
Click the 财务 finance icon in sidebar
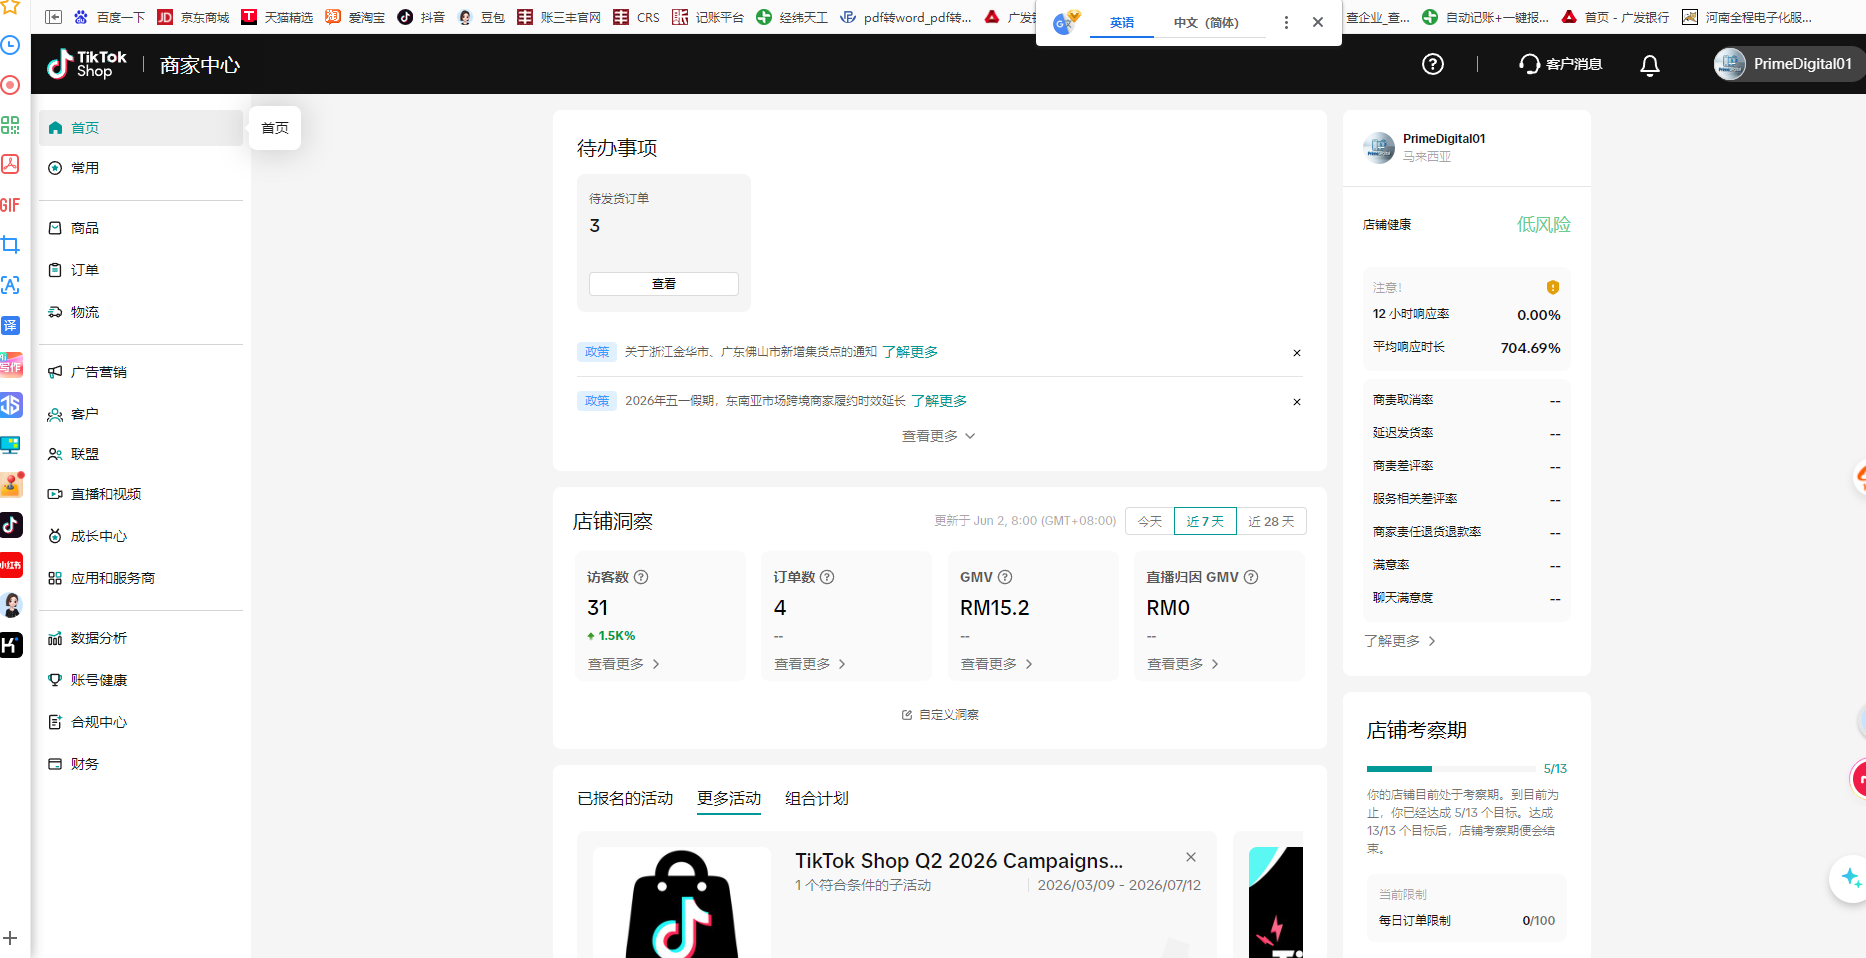pyautogui.click(x=55, y=764)
